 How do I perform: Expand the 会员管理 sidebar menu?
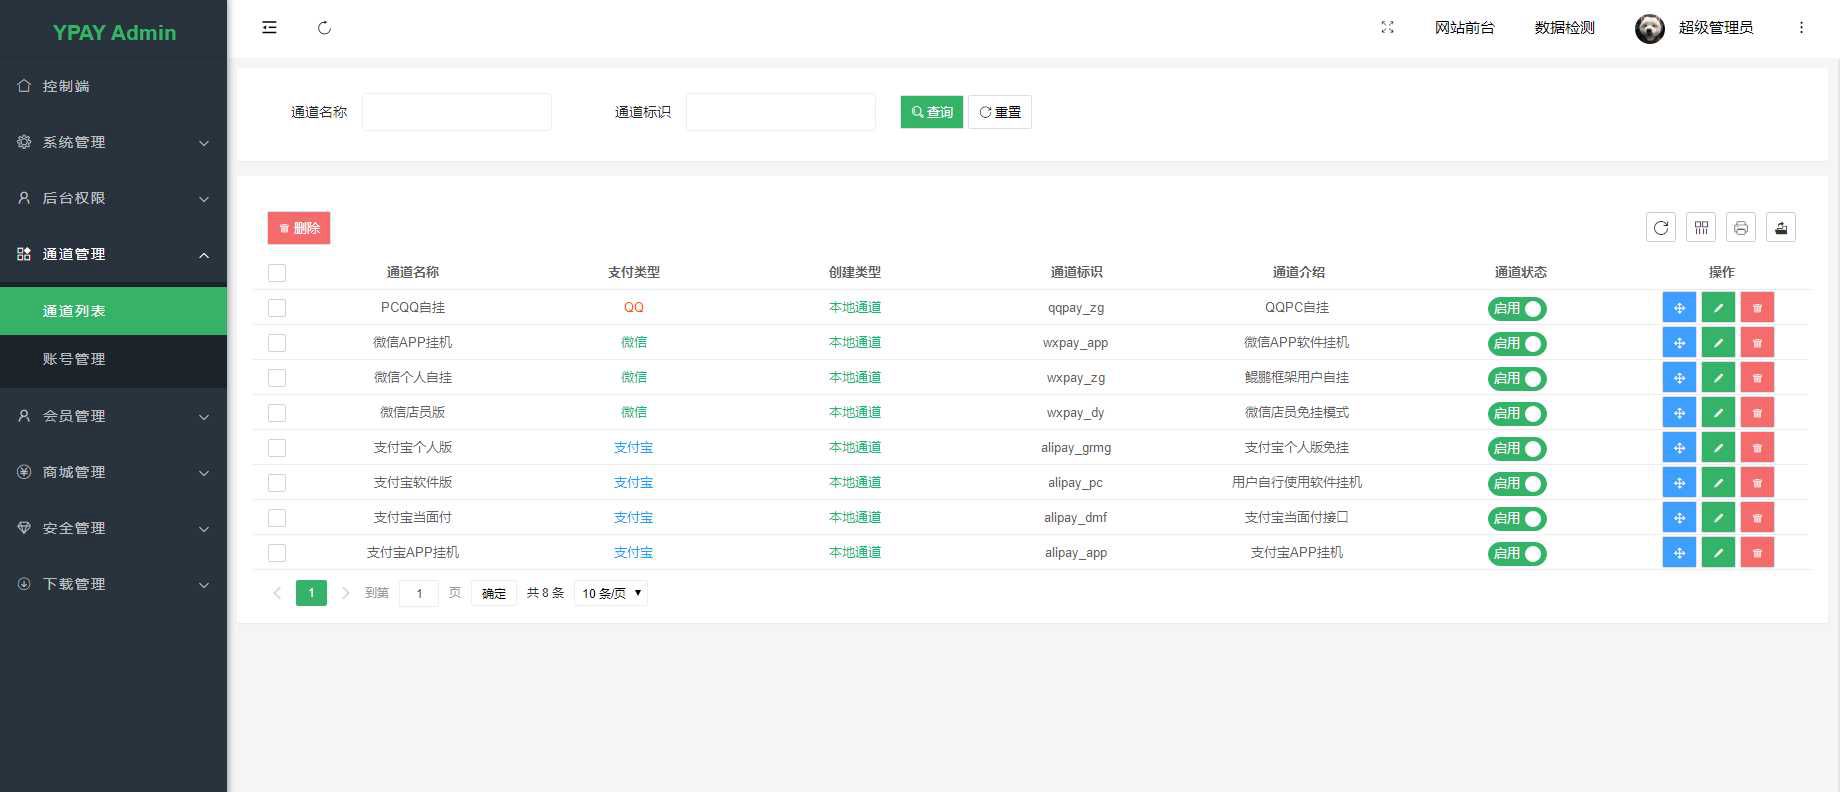(x=113, y=416)
